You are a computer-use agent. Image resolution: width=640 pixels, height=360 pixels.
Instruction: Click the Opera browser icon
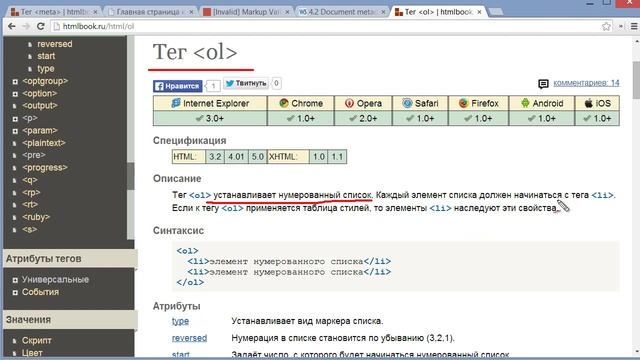pyautogui.click(x=349, y=103)
